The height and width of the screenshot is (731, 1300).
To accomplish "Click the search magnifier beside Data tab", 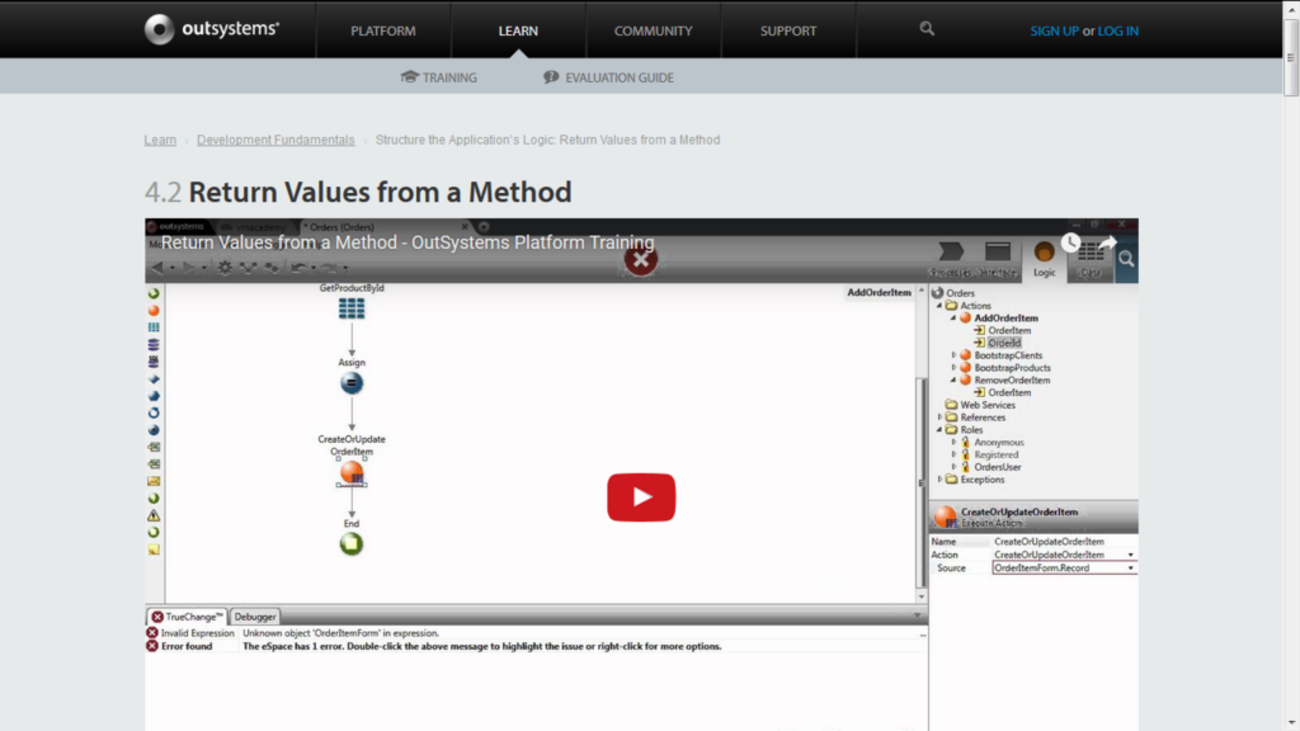I will [1126, 259].
